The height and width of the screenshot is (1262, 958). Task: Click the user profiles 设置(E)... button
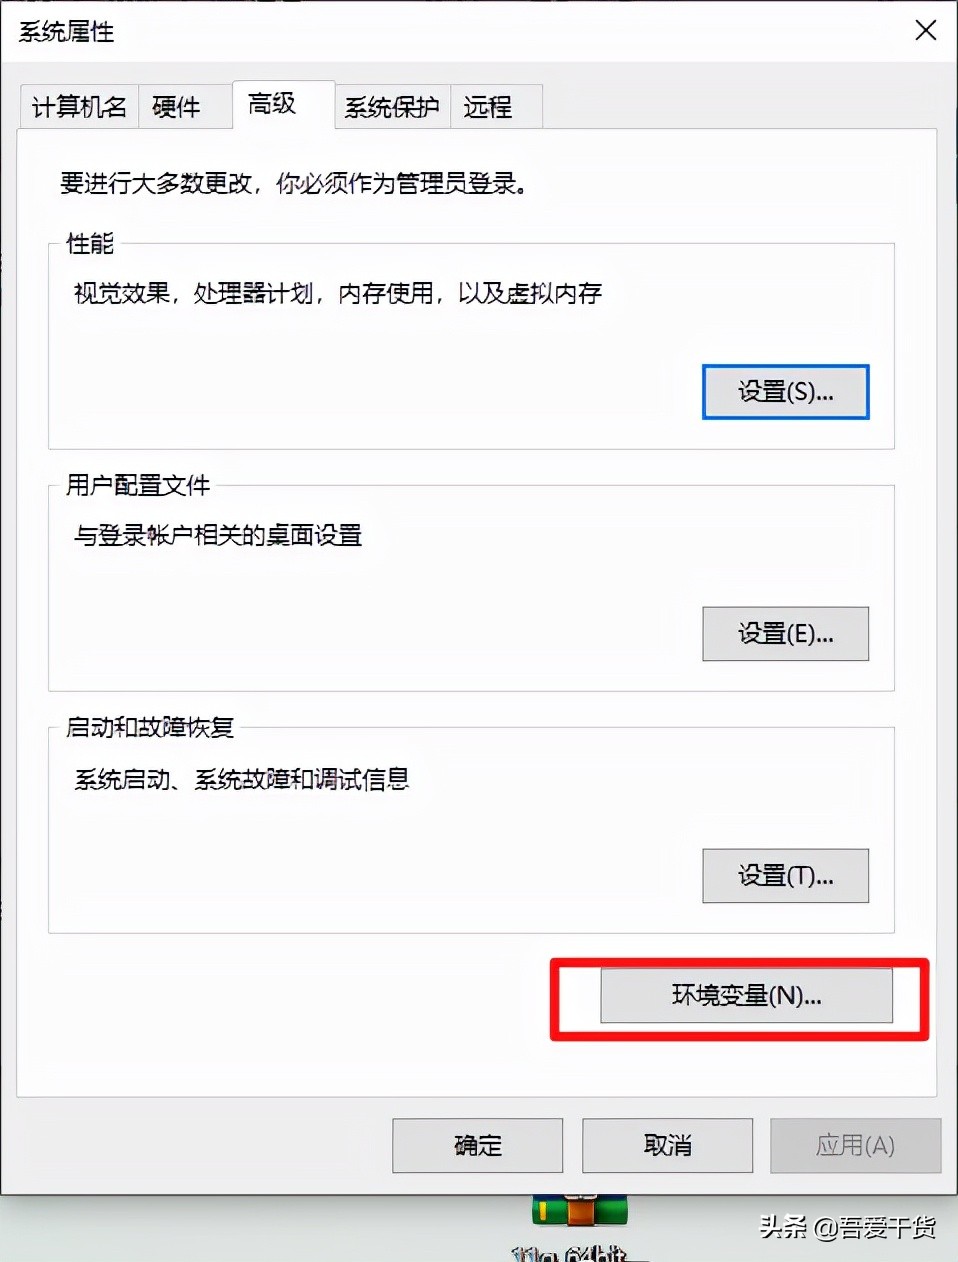click(x=786, y=634)
